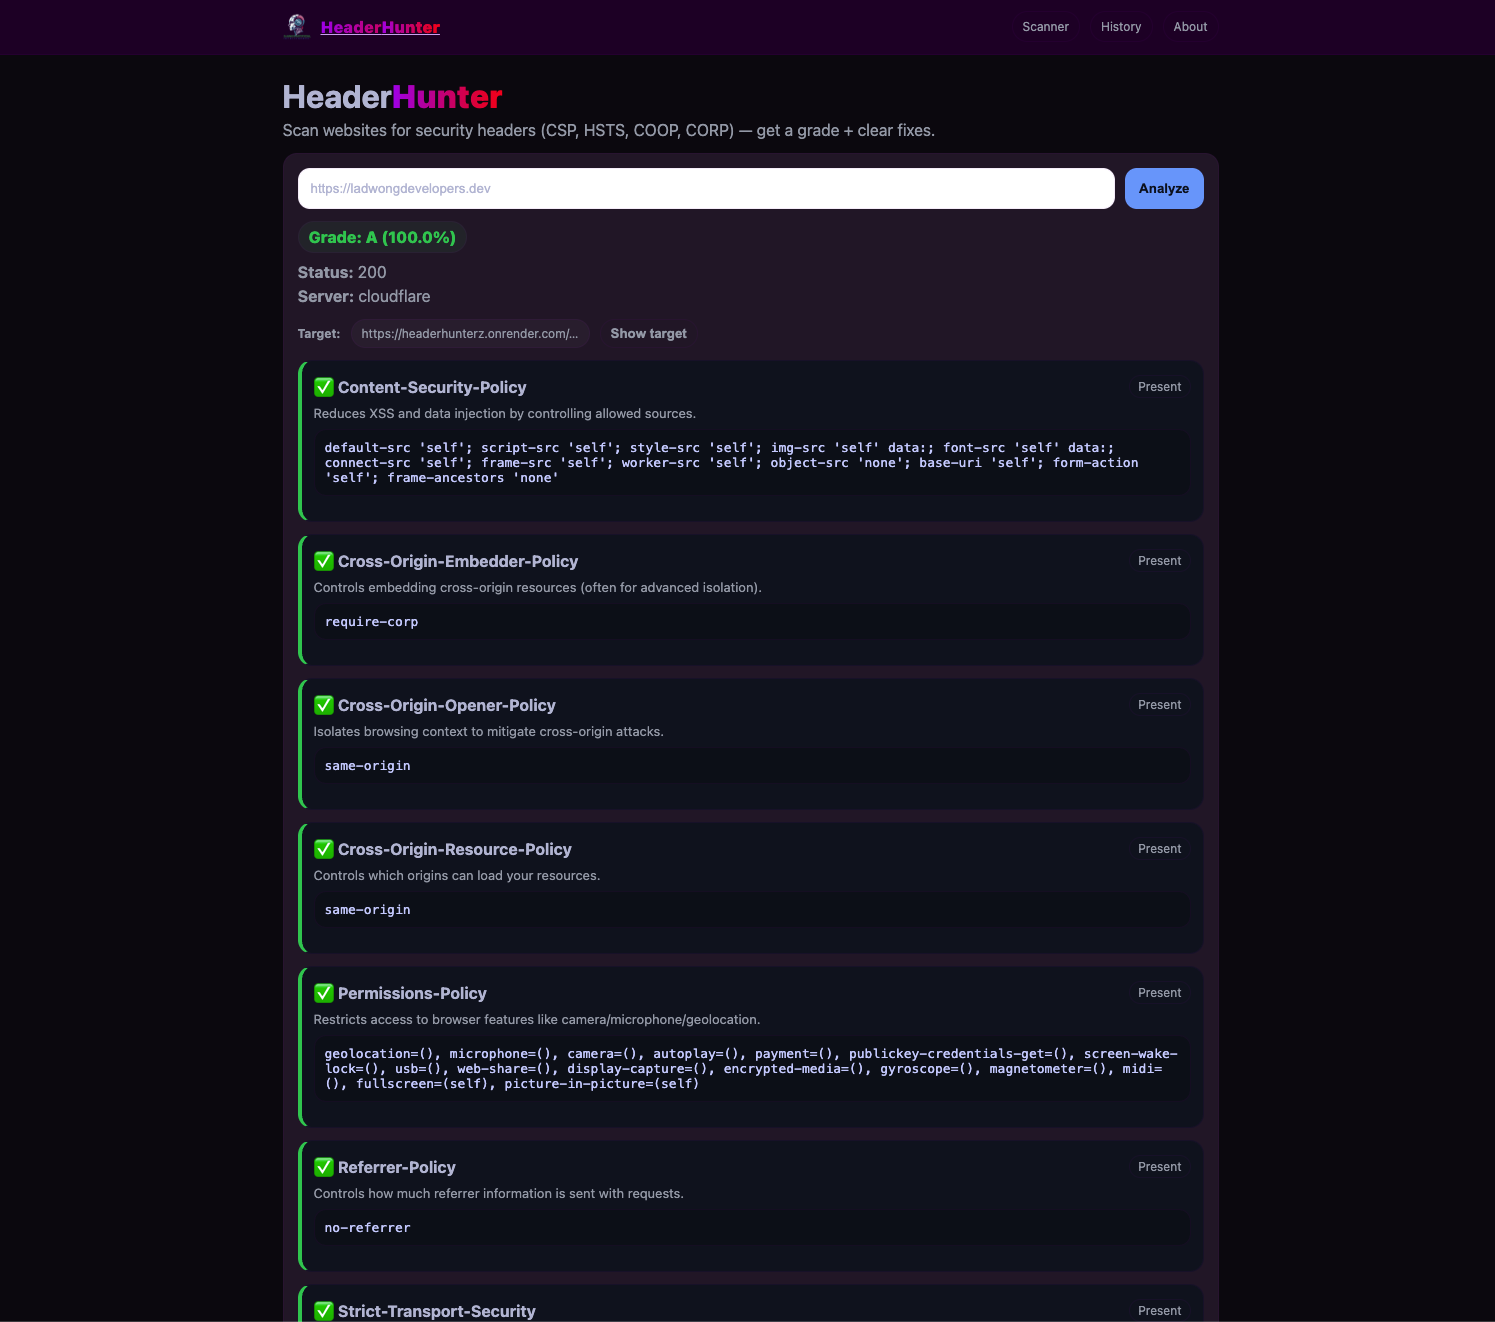Click the Present badge on Content-Security-Policy
Screen dimensions: 1495x1322
coord(1159,386)
